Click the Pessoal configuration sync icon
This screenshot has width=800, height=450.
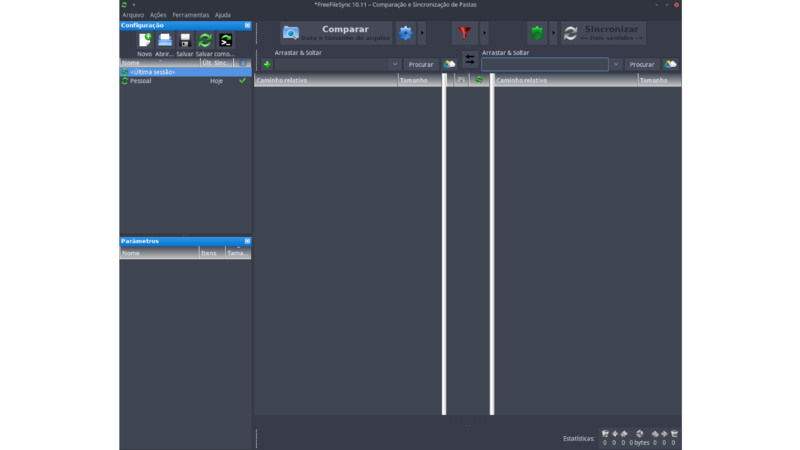[x=125, y=81]
